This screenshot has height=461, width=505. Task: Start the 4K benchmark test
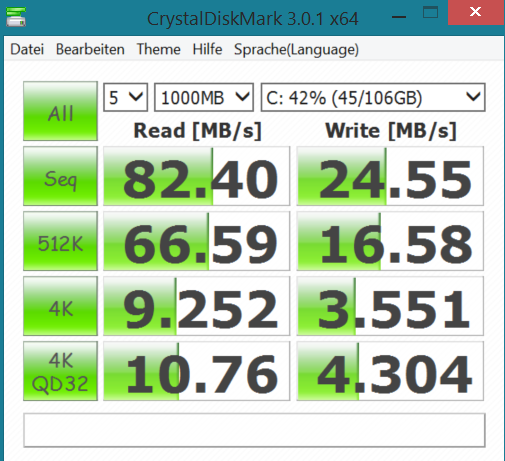click(x=60, y=306)
